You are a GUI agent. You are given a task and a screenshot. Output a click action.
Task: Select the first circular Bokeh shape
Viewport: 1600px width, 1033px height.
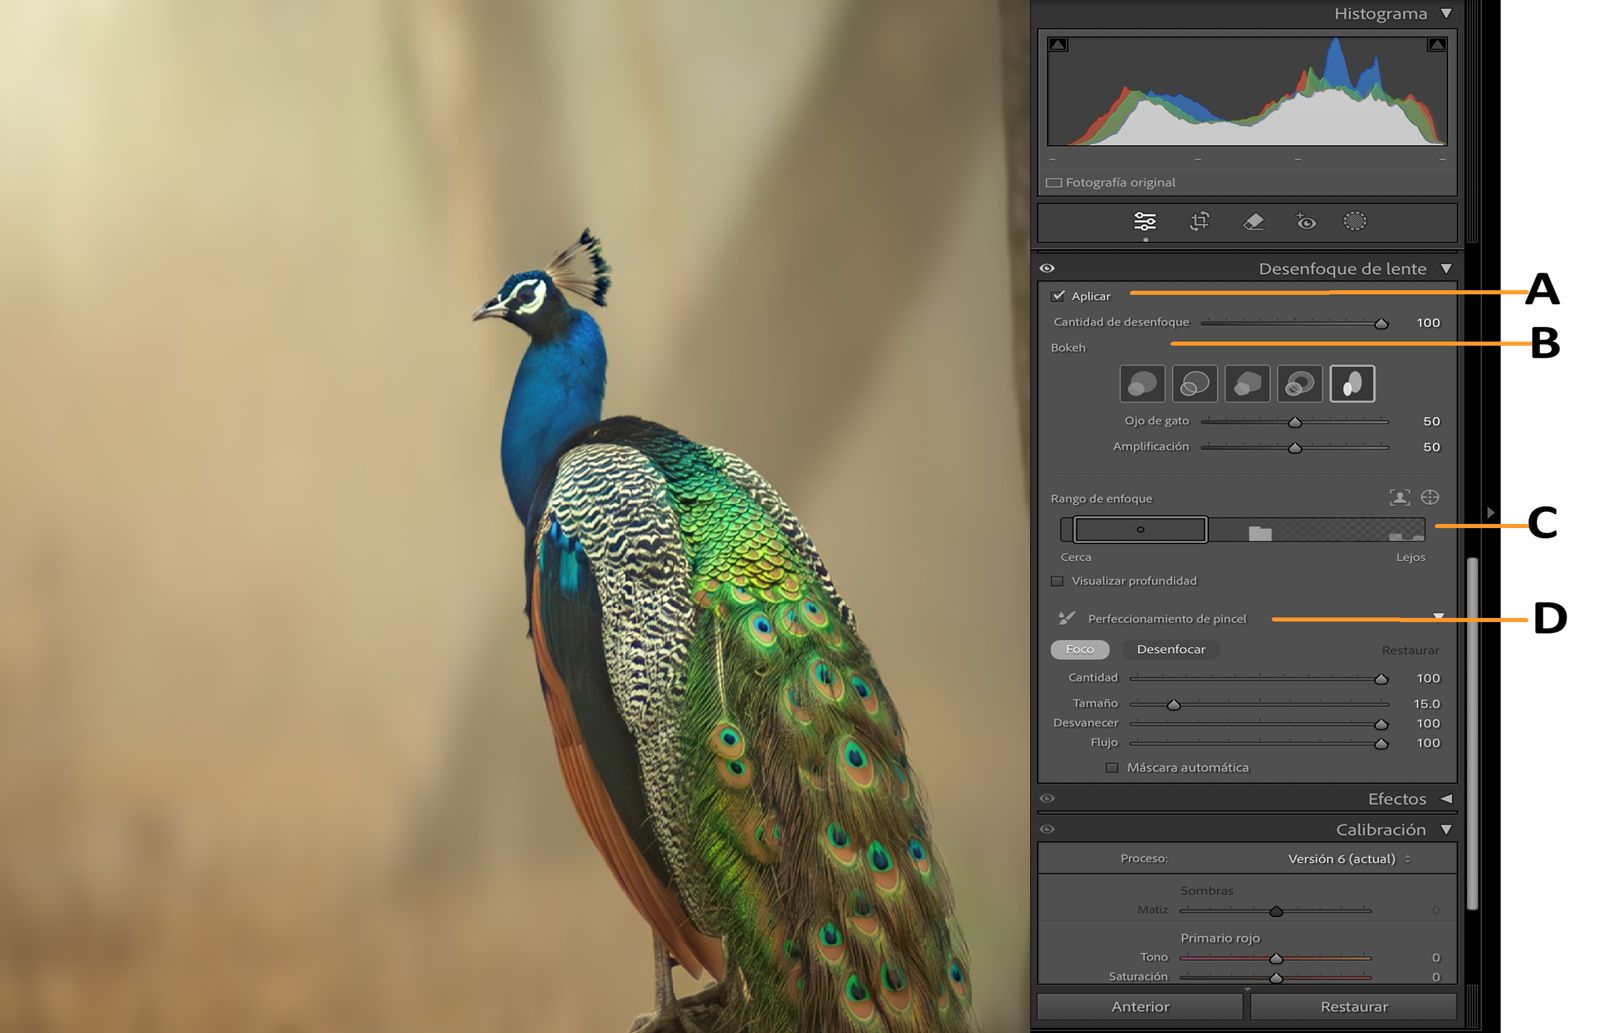pyautogui.click(x=1142, y=383)
